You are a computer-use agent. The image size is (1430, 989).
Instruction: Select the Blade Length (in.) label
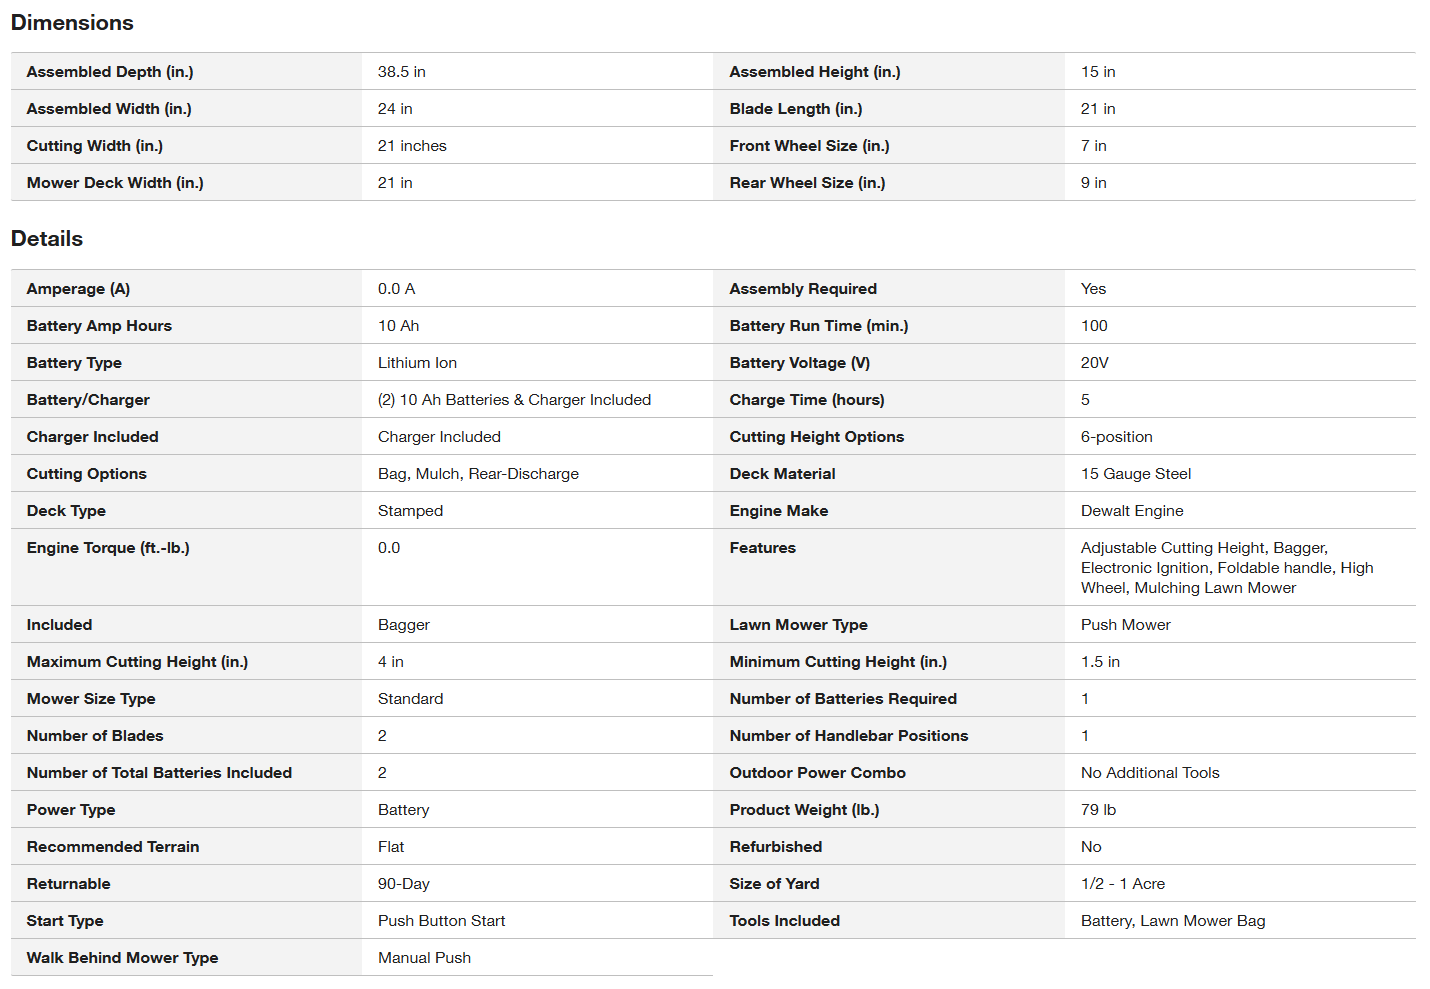(796, 109)
